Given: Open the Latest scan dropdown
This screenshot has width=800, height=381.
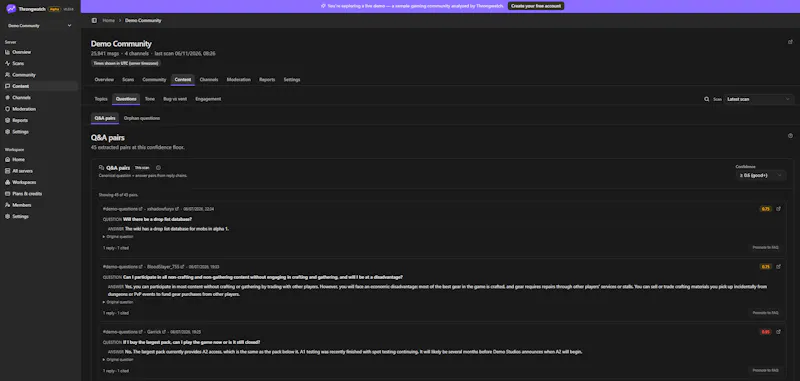Looking at the screenshot, I should click(x=759, y=99).
